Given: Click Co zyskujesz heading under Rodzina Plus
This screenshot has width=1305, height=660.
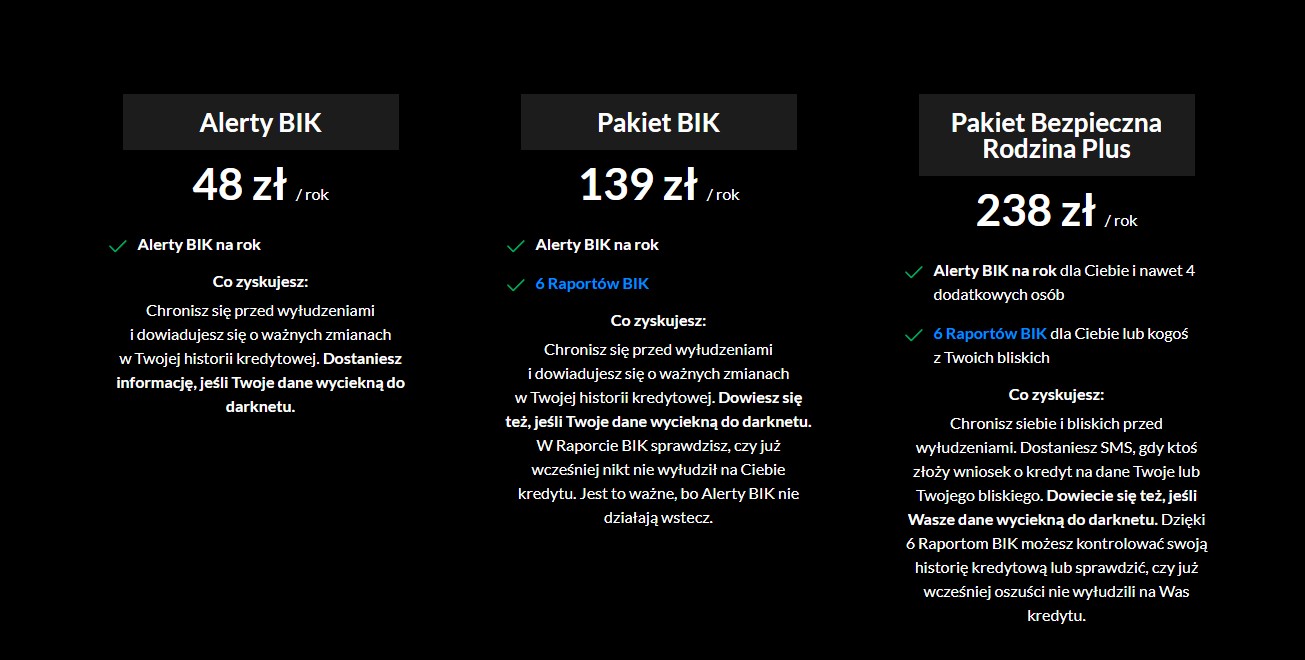Looking at the screenshot, I should click(x=1056, y=395).
